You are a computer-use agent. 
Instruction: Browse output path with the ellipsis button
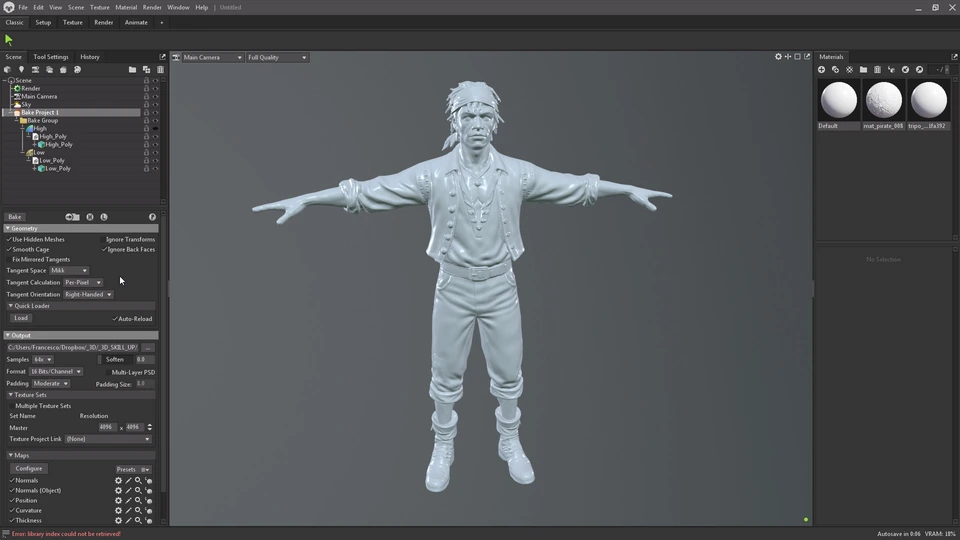(148, 348)
